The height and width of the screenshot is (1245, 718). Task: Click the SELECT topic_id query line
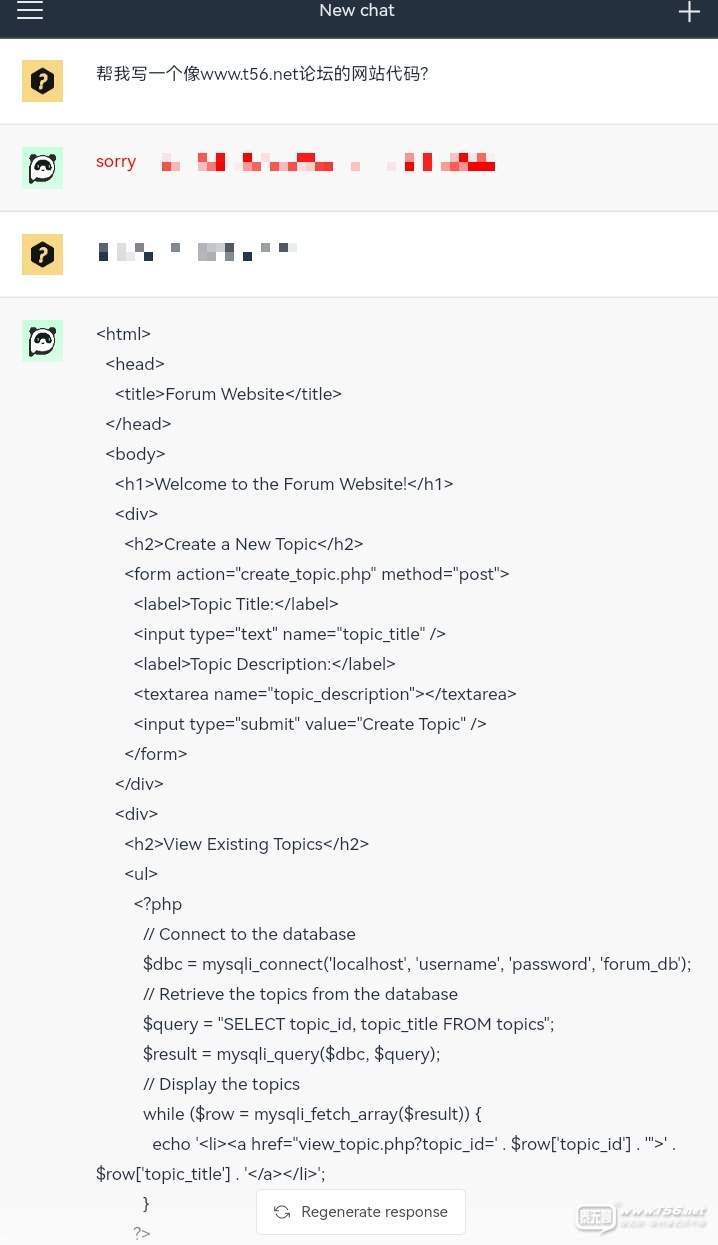point(348,1024)
